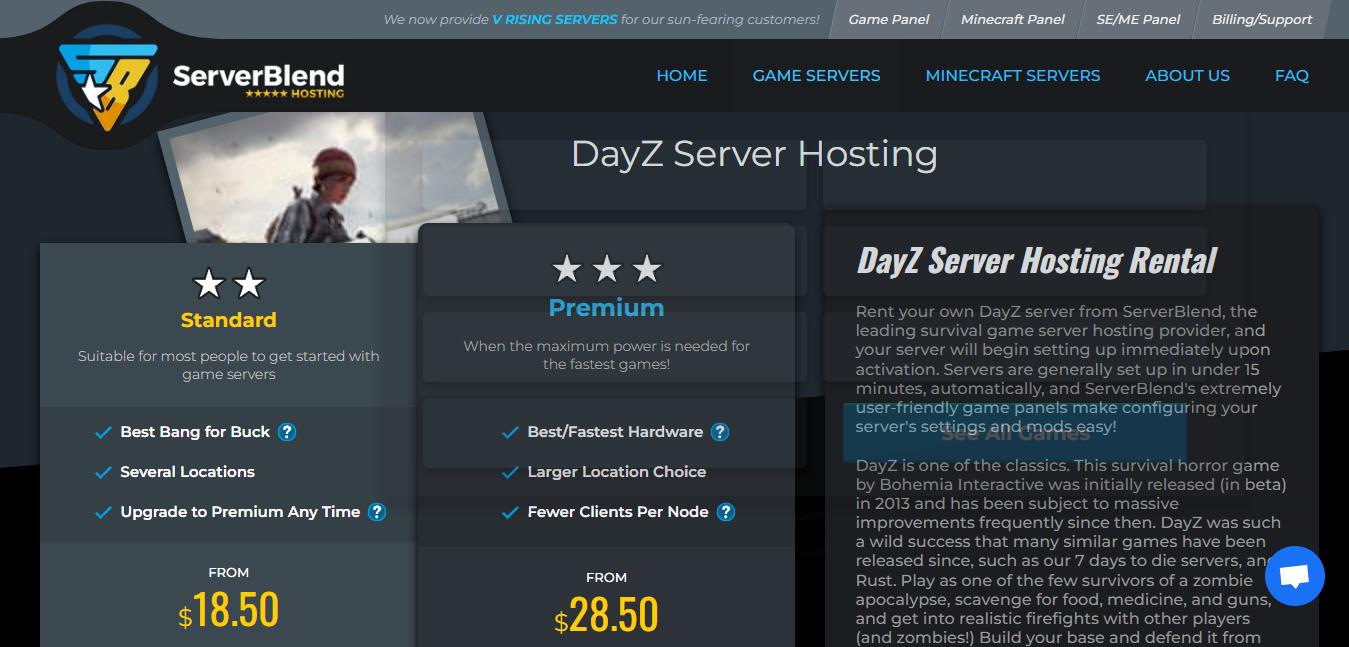Click the DayZ Server Hosting heading

(754, 154)
